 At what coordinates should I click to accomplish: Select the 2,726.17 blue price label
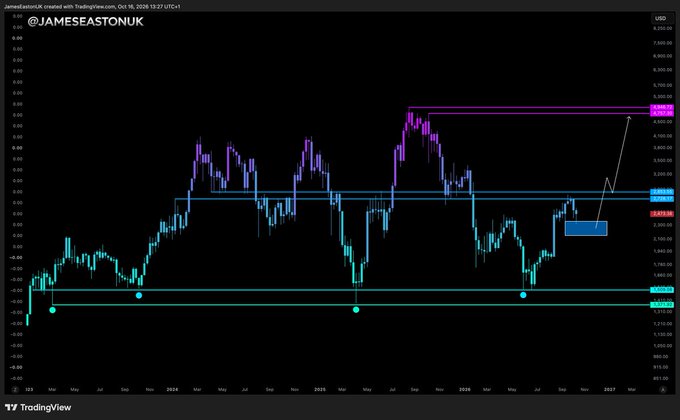coord(662,199)
